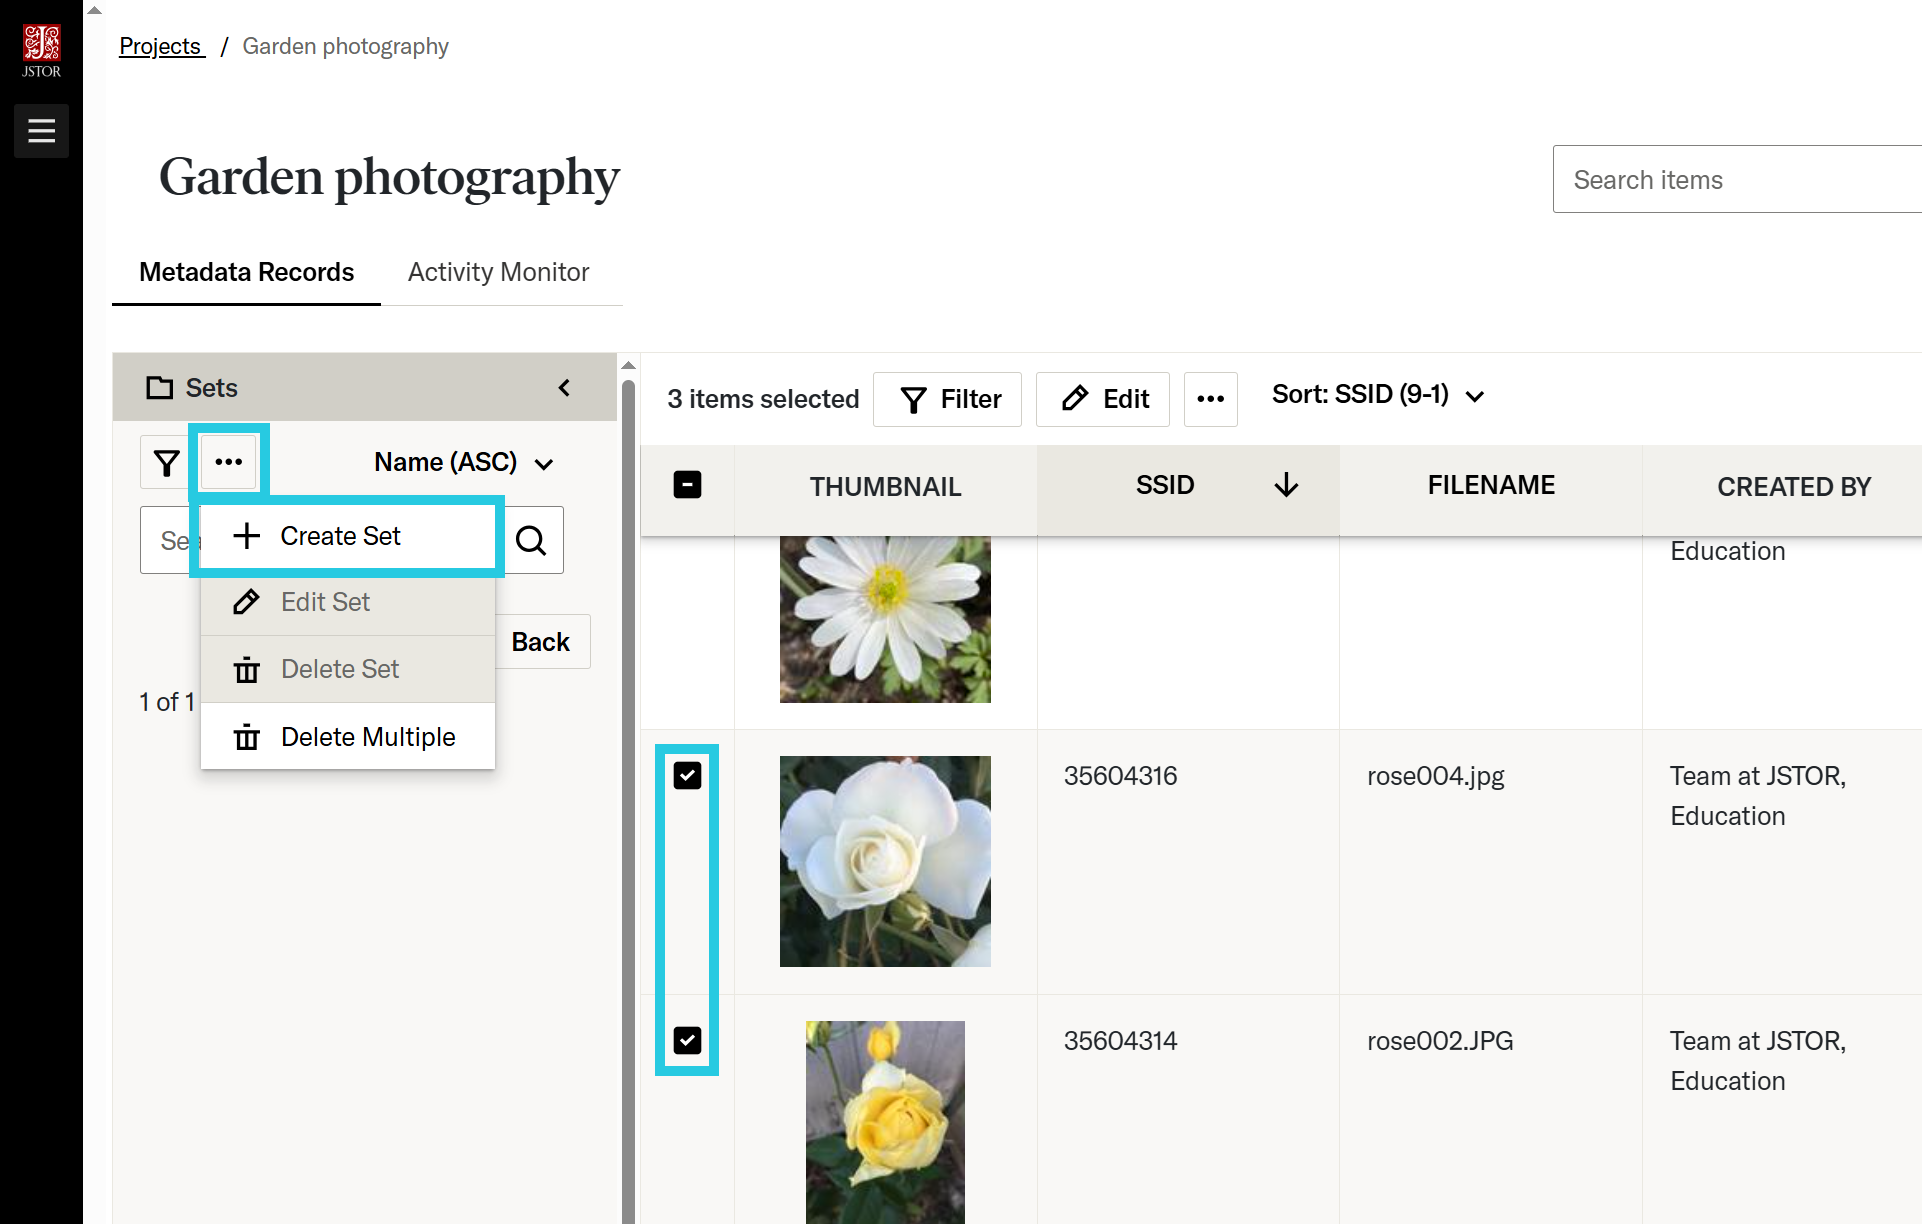Screen dimensions: 1922x1224
Task: Open the yellow rose thumbnail
Action: coord(885,1122)
